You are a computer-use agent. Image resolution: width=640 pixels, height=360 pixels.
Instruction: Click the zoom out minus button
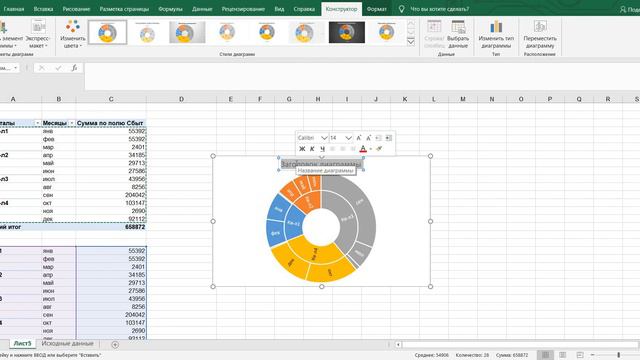[593, 355]
